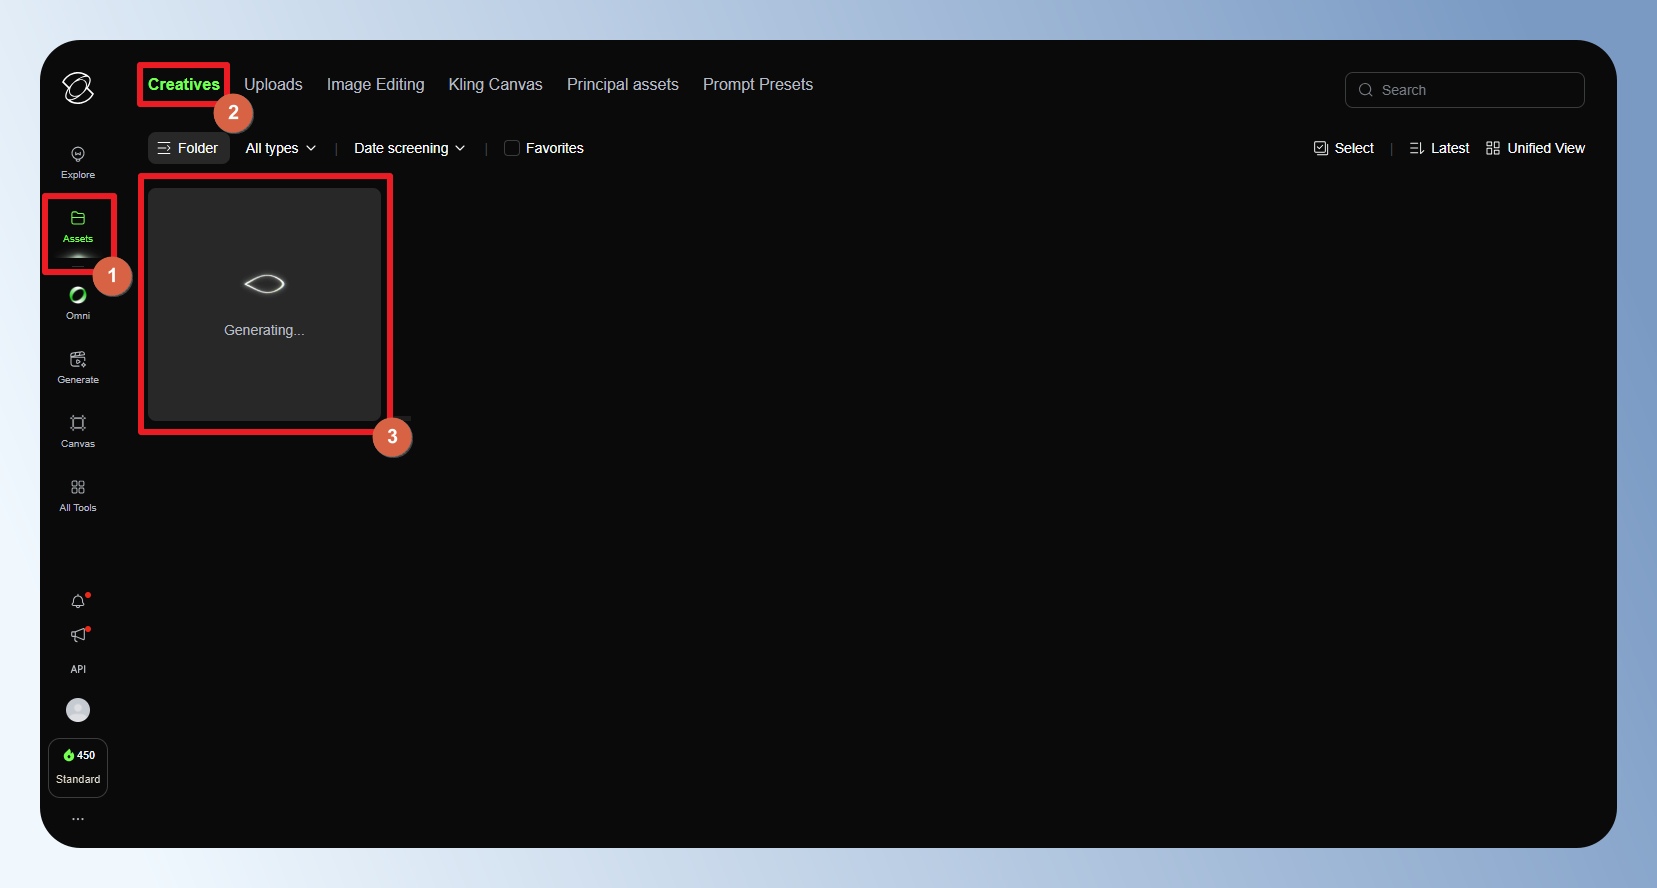Select the Assets sidebar icon
The height and width of the screenshot is (888, 1657).
(x=78, y=226)
